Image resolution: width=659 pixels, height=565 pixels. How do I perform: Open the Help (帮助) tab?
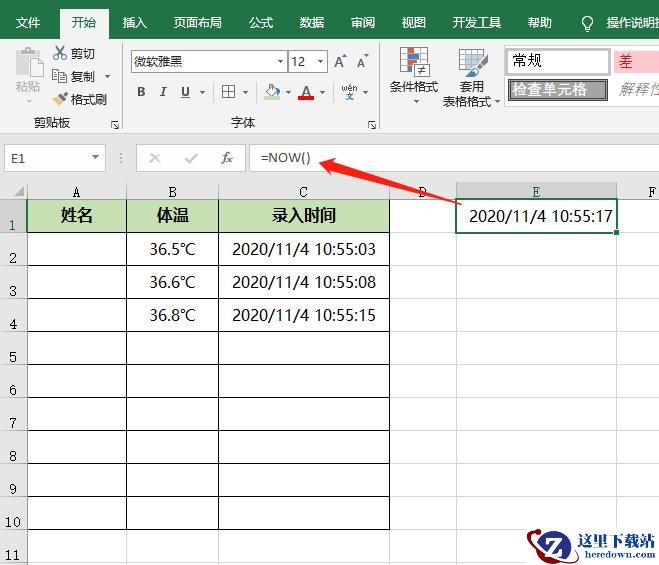540,23
